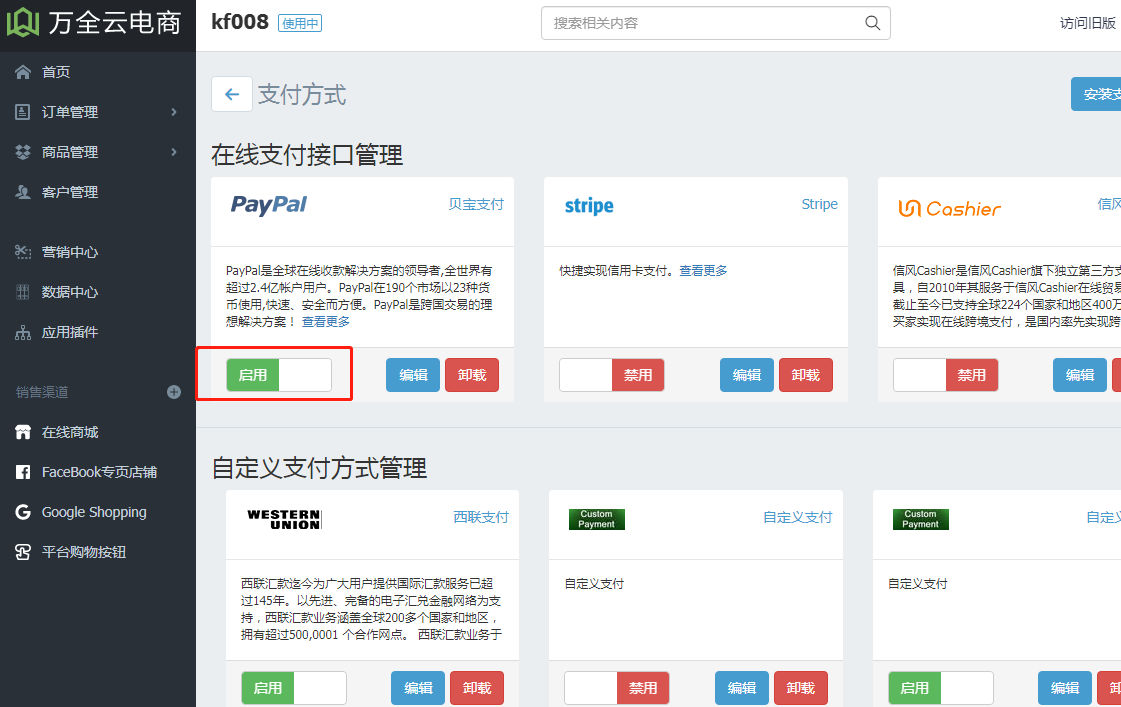Open the FaceBook专页店铺 channel icon
This screenshot has width=1121, height=707.
(x=23, y=471)
